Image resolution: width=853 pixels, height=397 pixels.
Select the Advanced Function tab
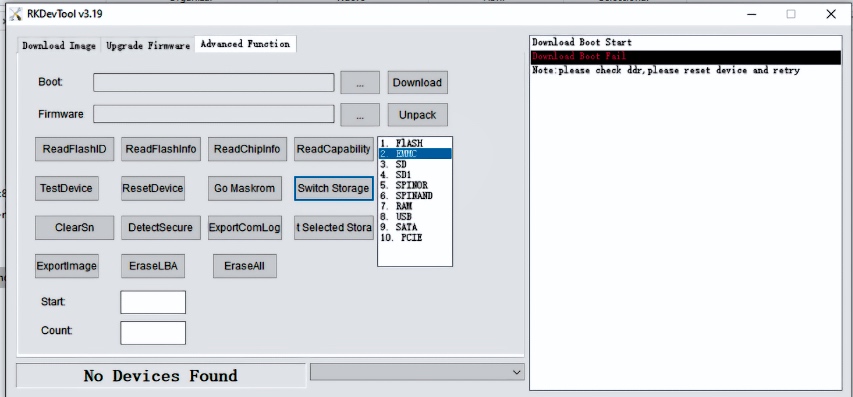[245, 44]
